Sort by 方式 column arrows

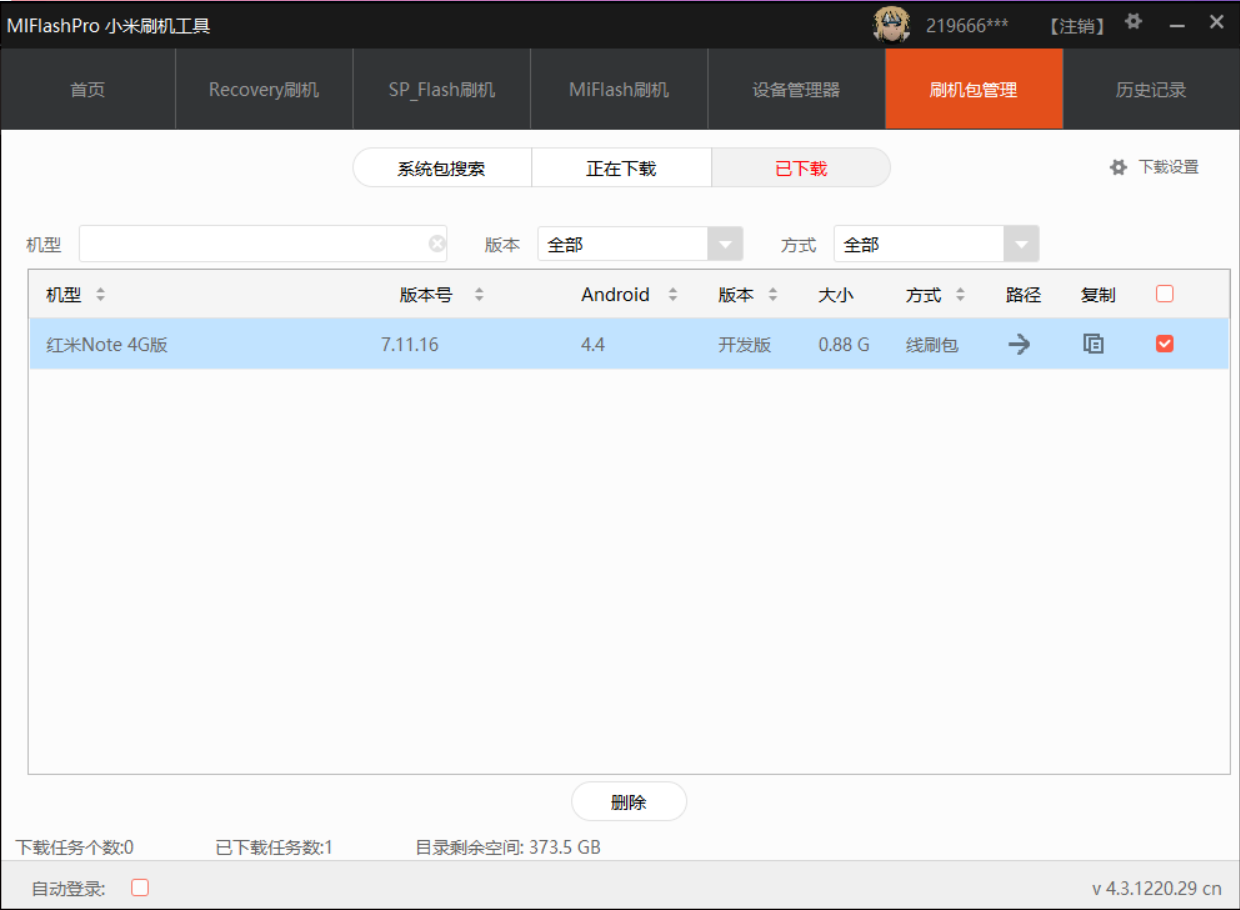pos(961,295)
